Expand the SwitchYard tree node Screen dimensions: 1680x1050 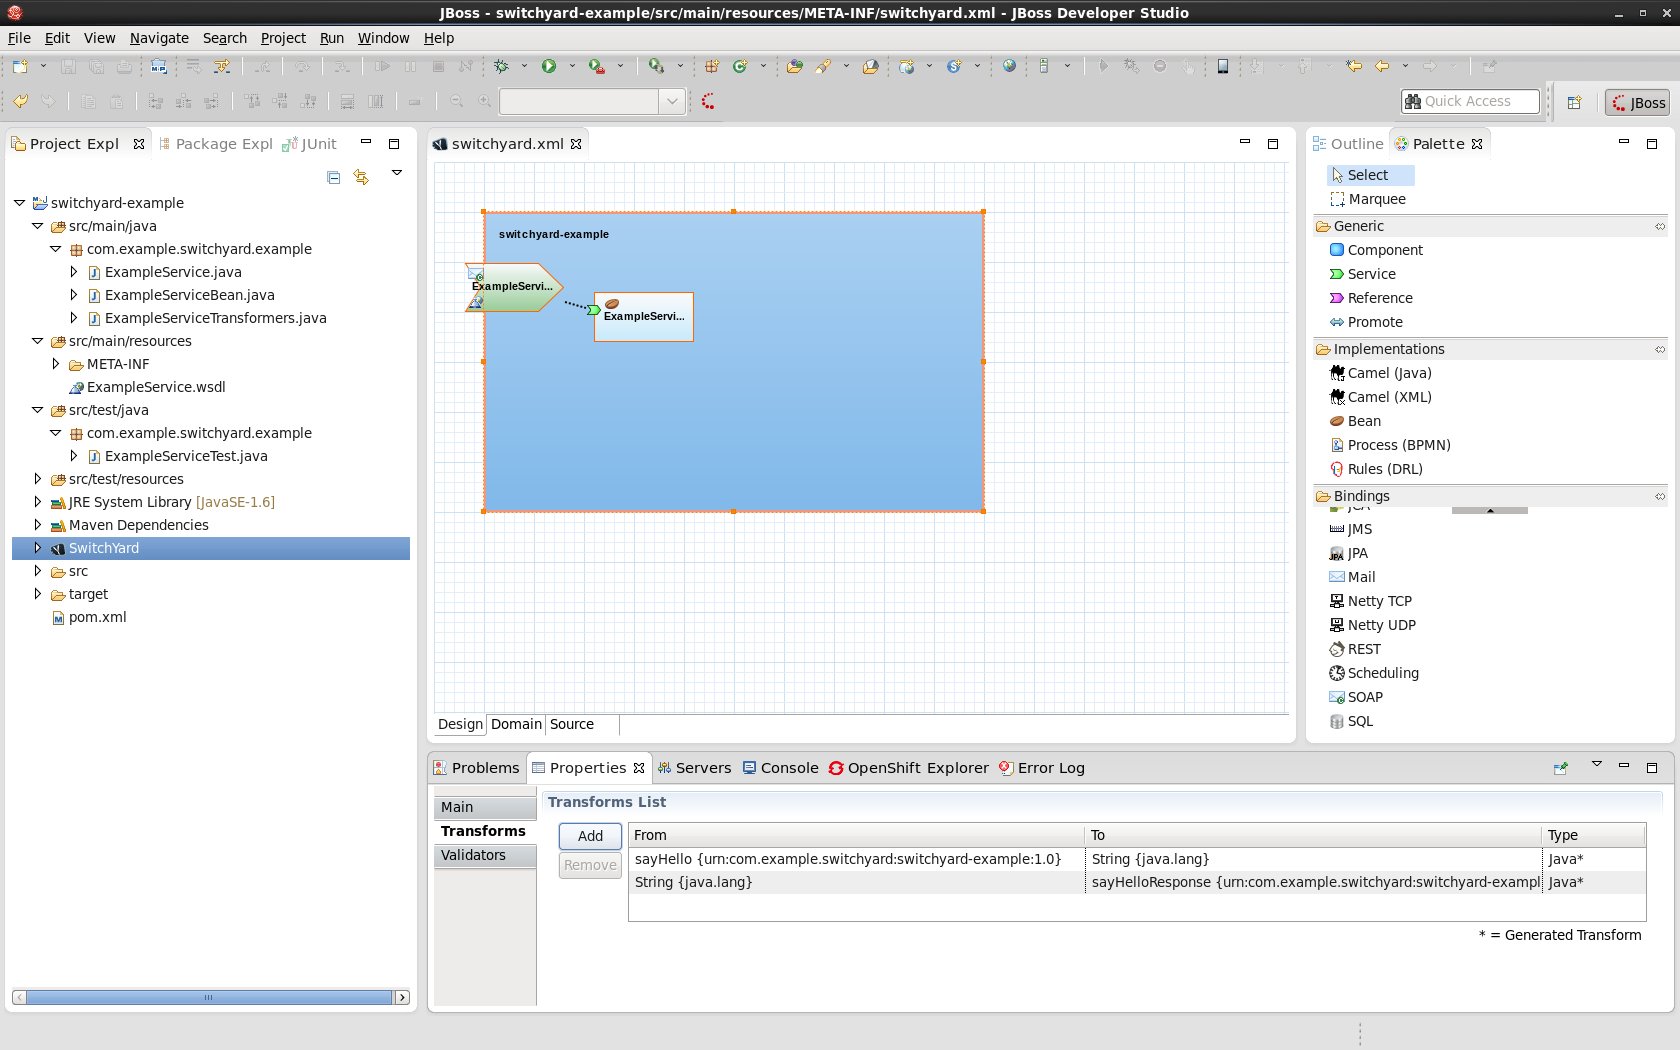[37, 548]
